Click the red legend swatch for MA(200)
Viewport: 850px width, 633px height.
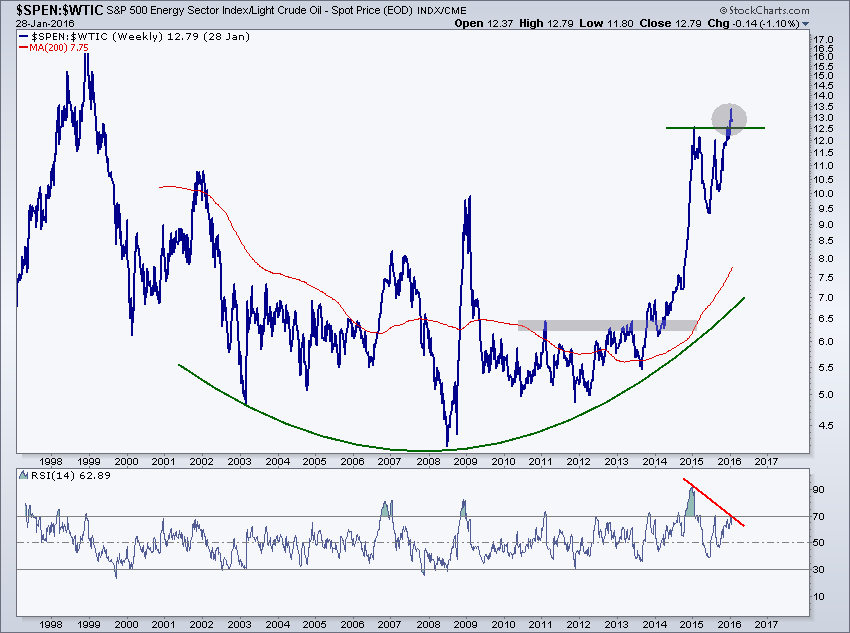[x=23, y=48]
